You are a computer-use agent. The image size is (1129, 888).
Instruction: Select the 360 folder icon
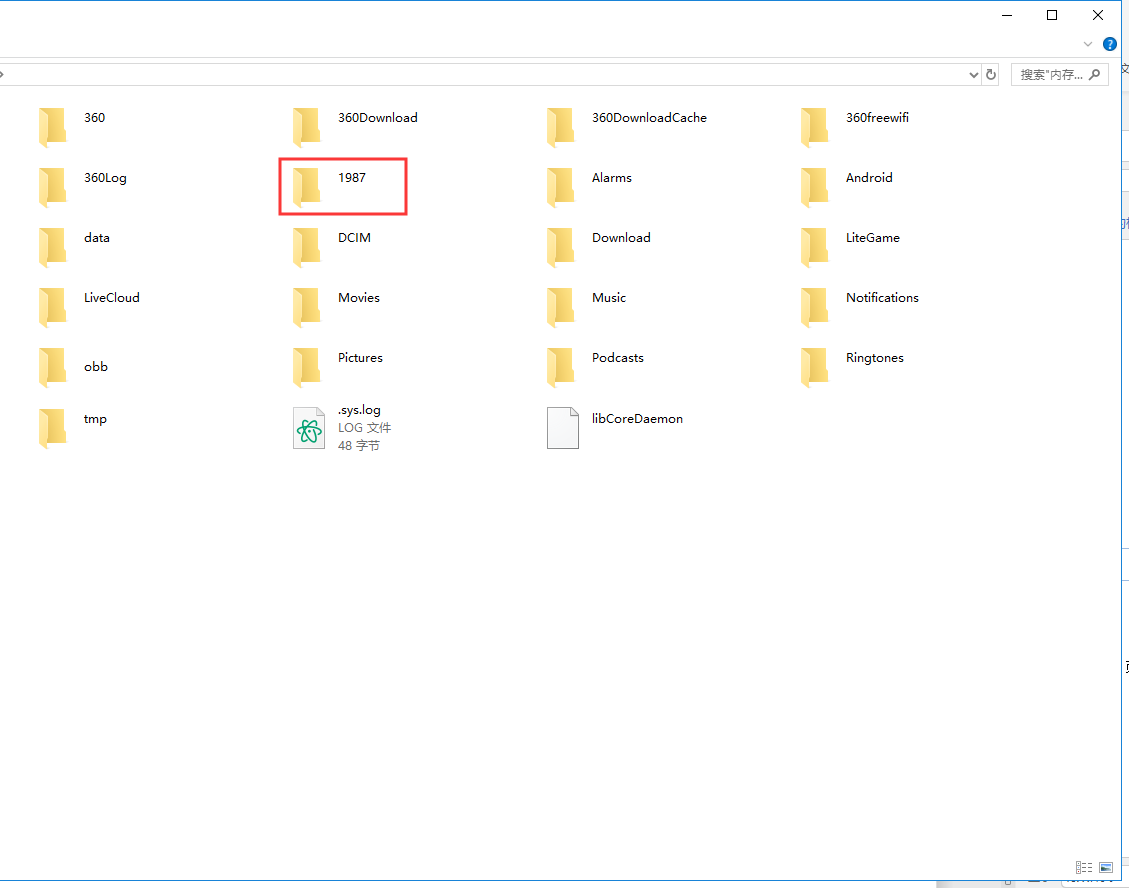(53, 127)
